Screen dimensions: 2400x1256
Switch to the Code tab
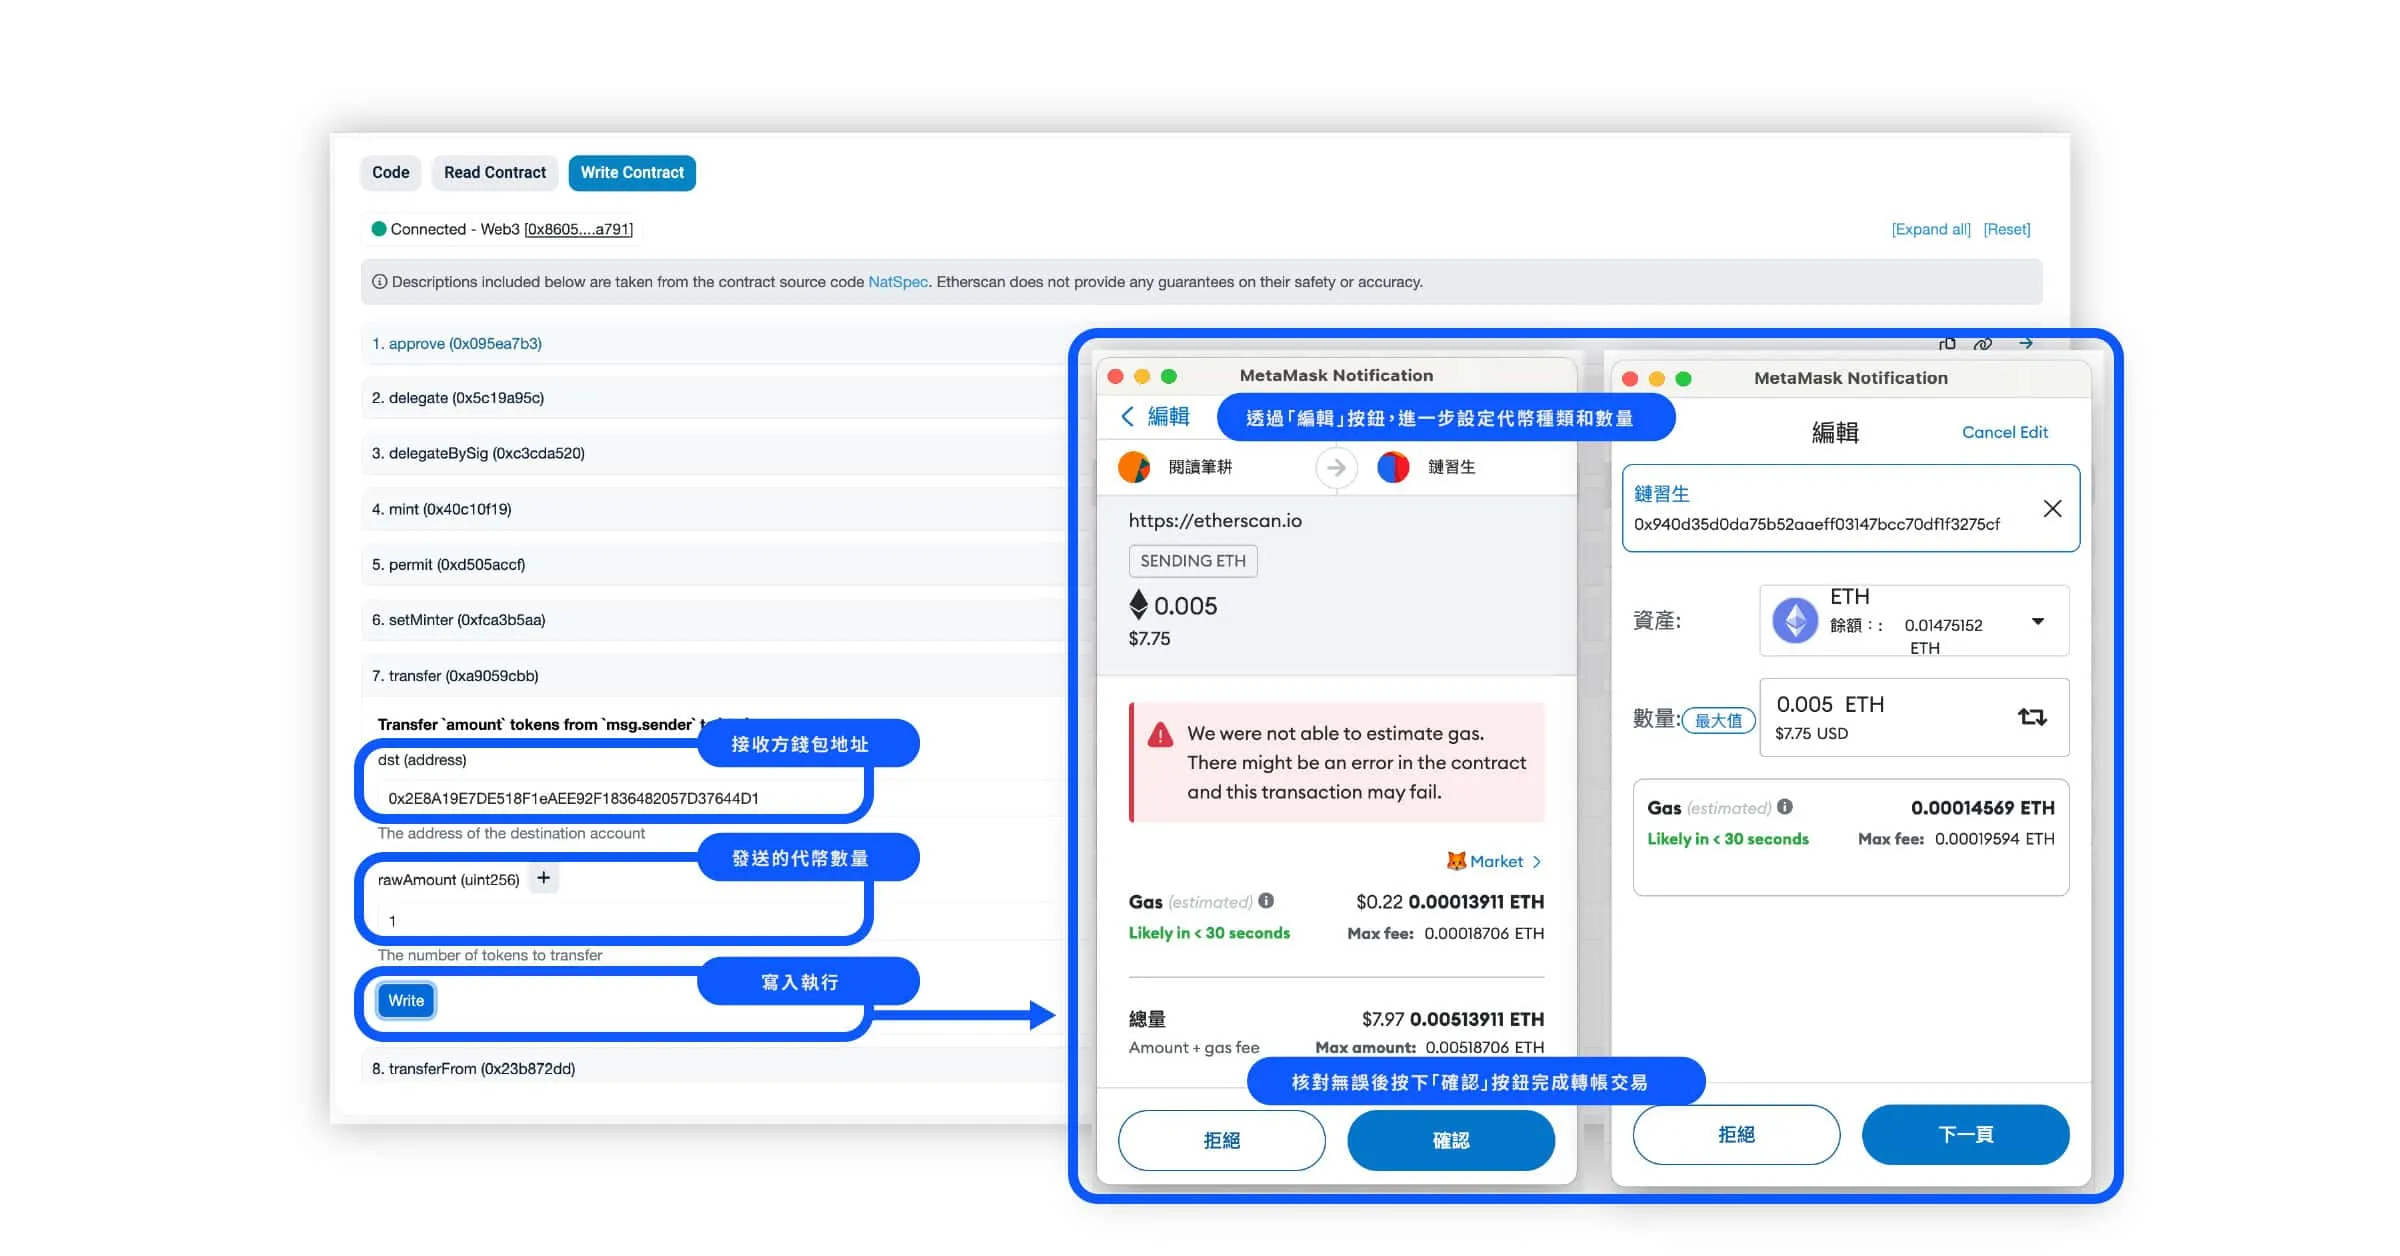click(x=390, y=173)
